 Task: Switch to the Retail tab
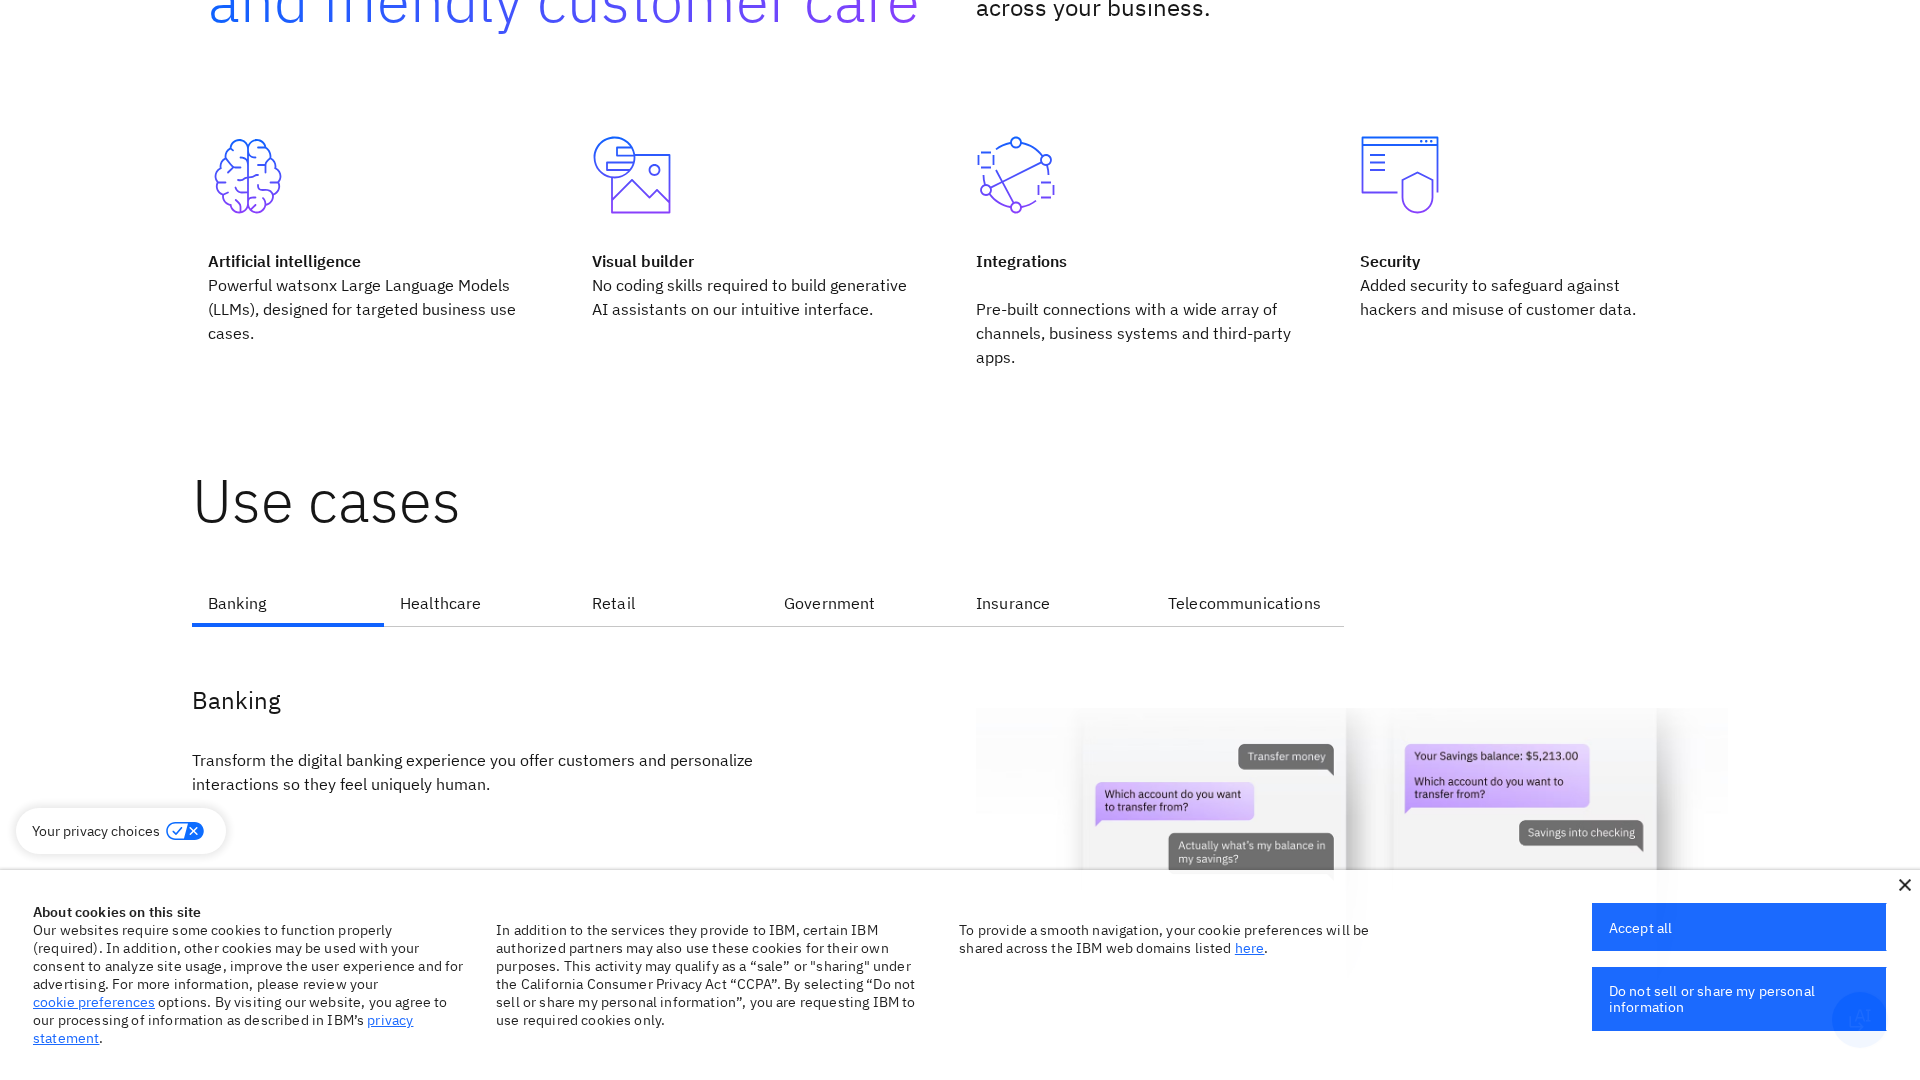[x=613, y=603]
